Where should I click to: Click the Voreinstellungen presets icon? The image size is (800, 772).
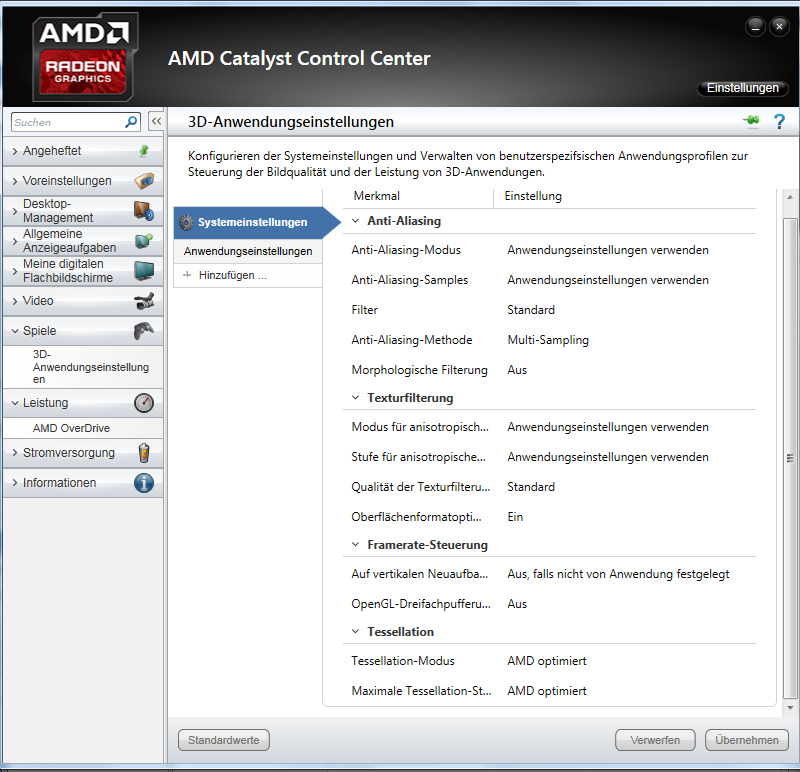(144, 181)
